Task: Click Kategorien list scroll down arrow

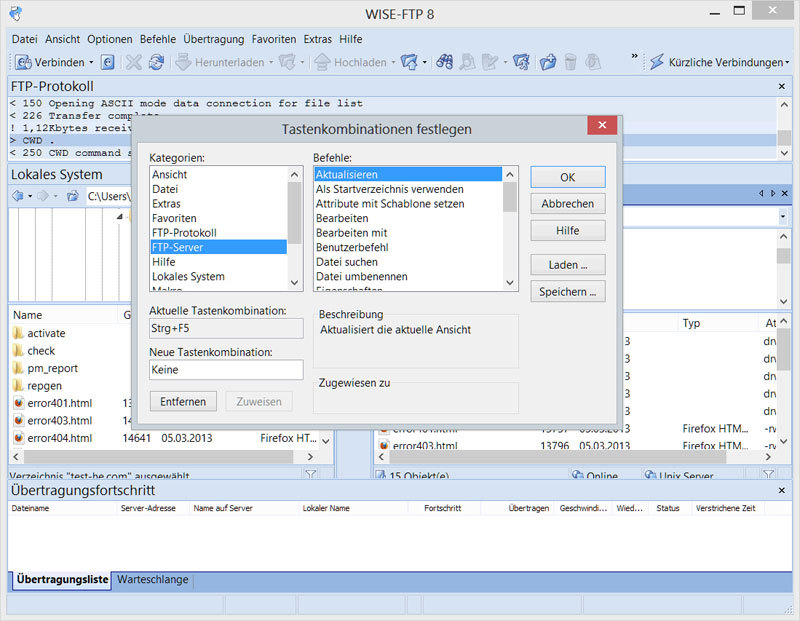Action: 294,283
